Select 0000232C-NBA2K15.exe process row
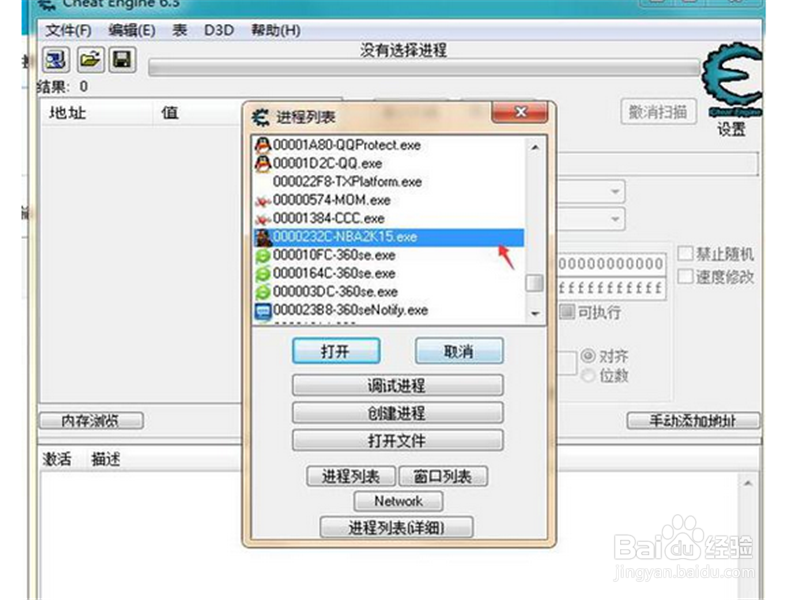 (x=389, y=237)
